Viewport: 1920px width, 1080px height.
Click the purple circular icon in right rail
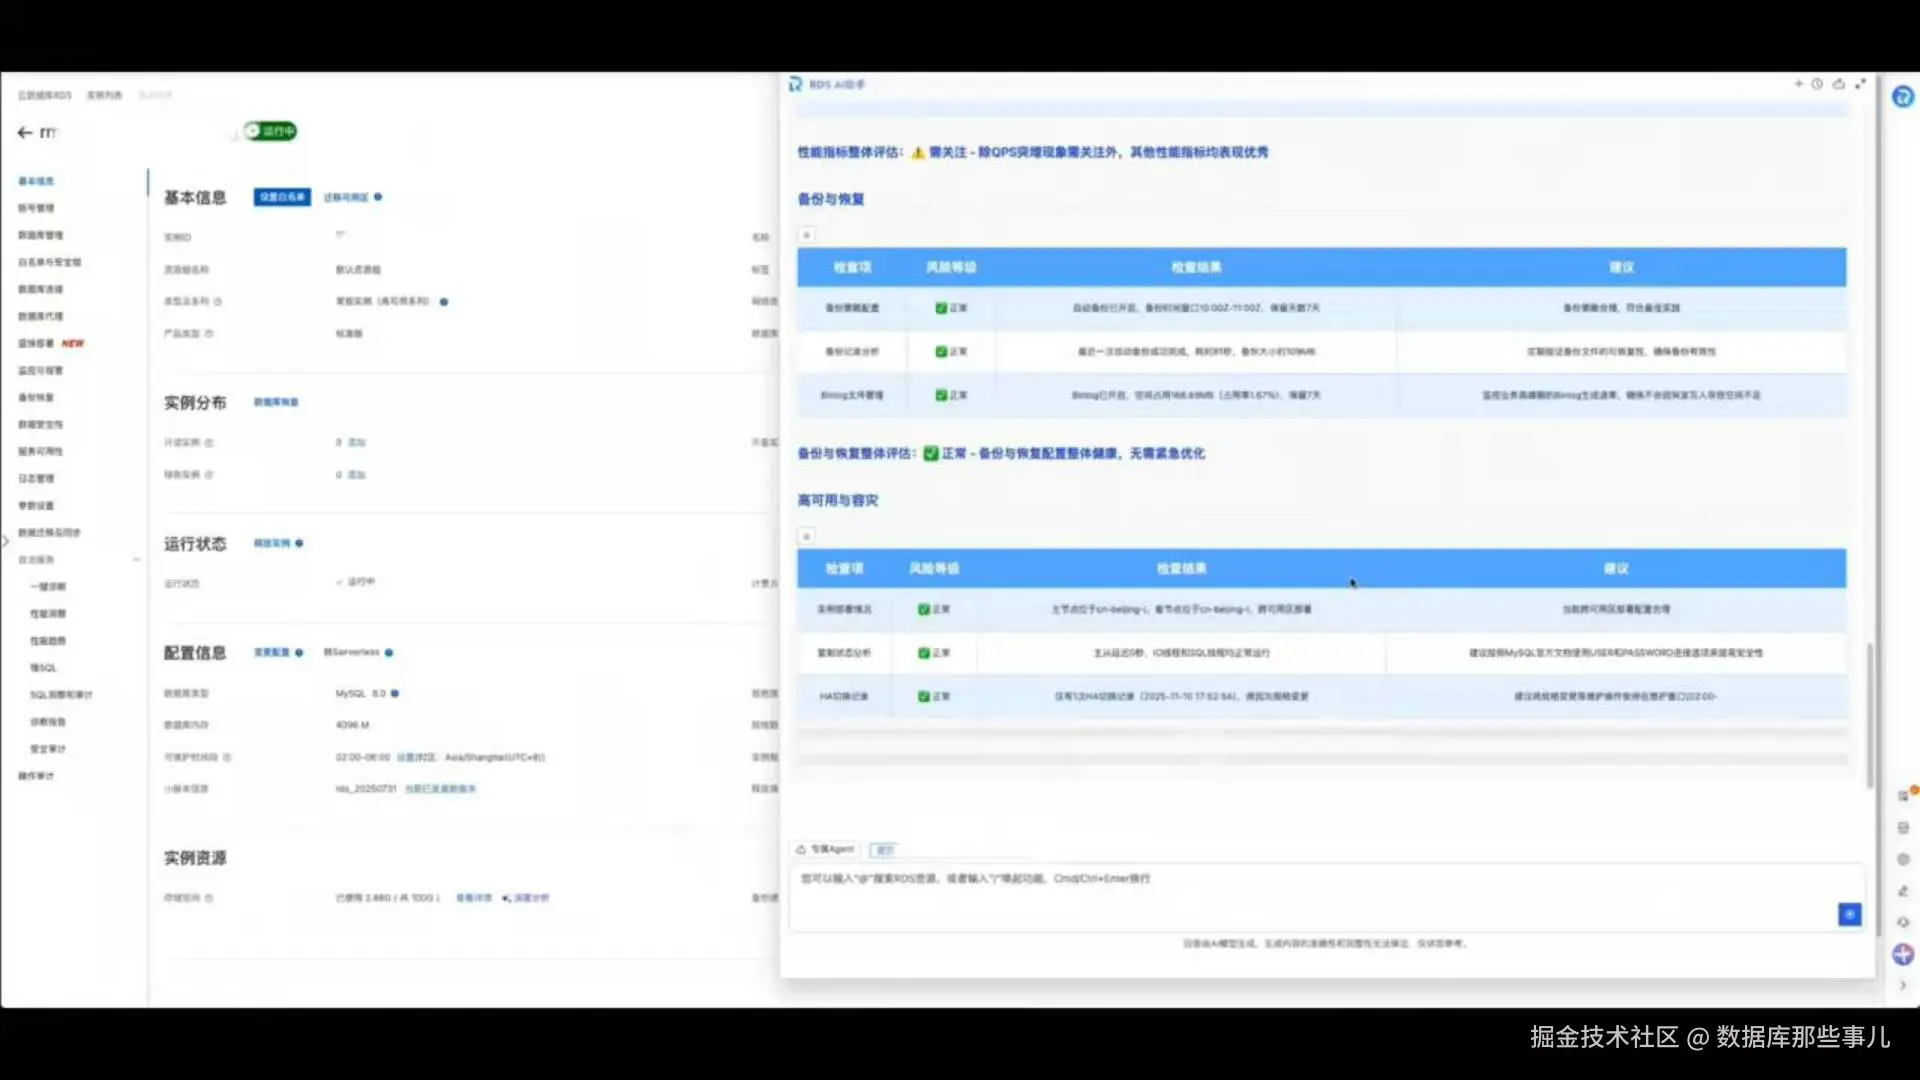pos(1902,954)
